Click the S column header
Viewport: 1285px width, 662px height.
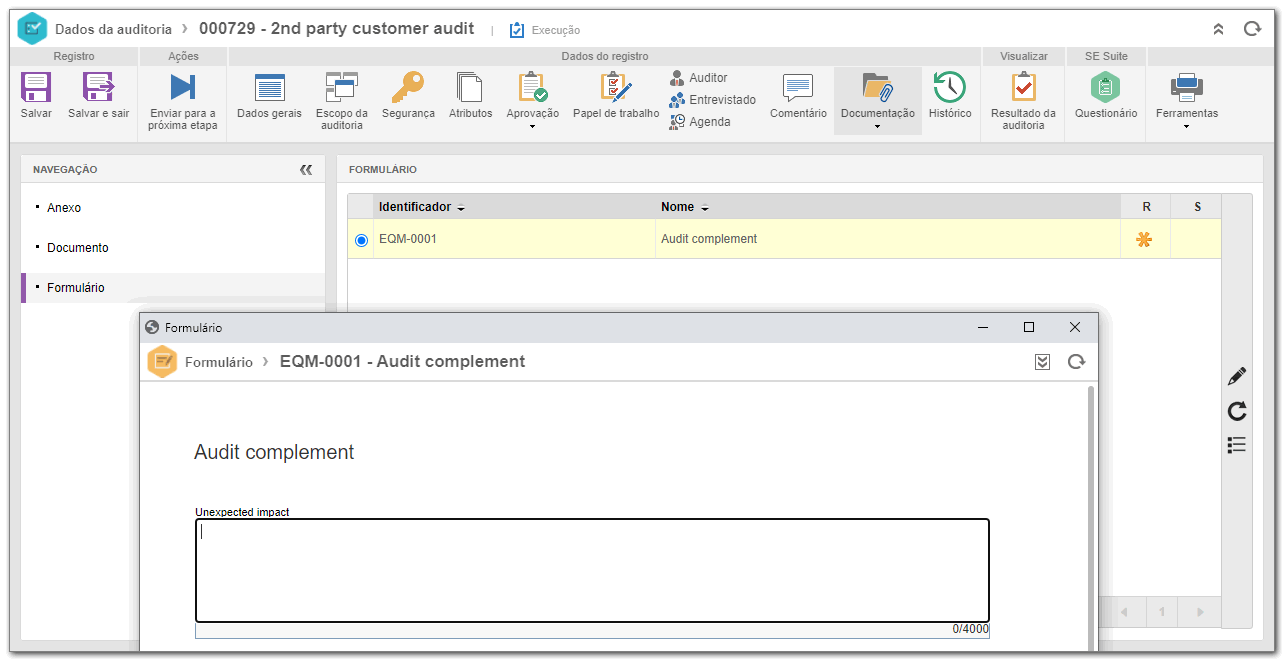1197,207
